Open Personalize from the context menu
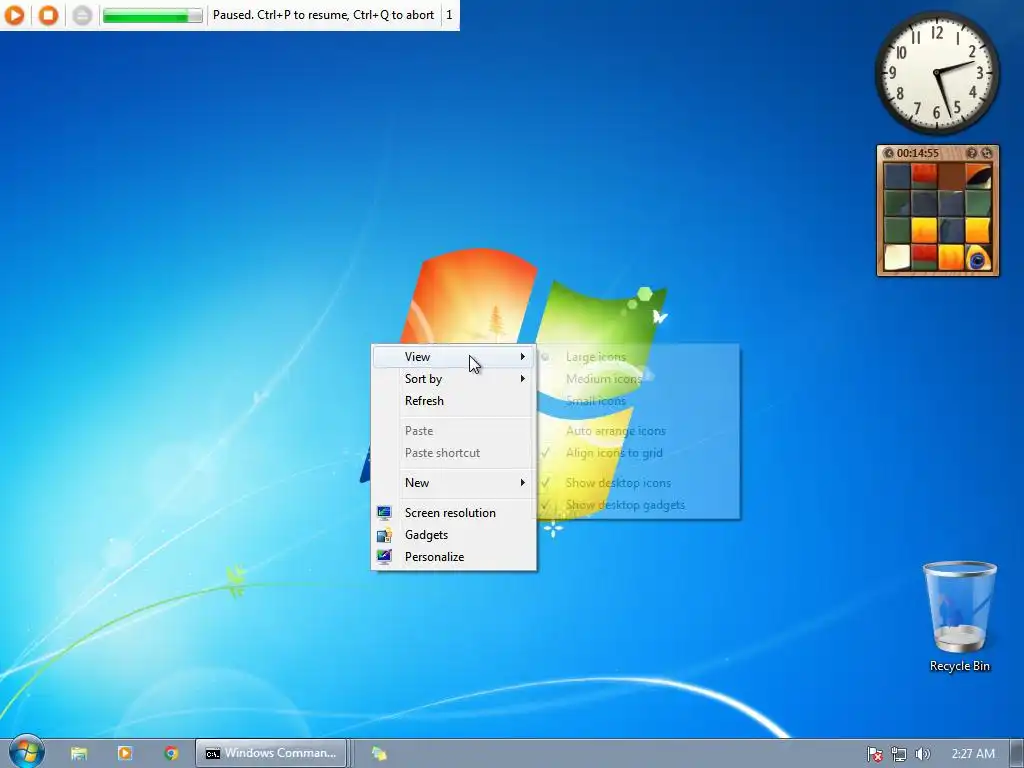1024x768 pixels. coord(454,557)
